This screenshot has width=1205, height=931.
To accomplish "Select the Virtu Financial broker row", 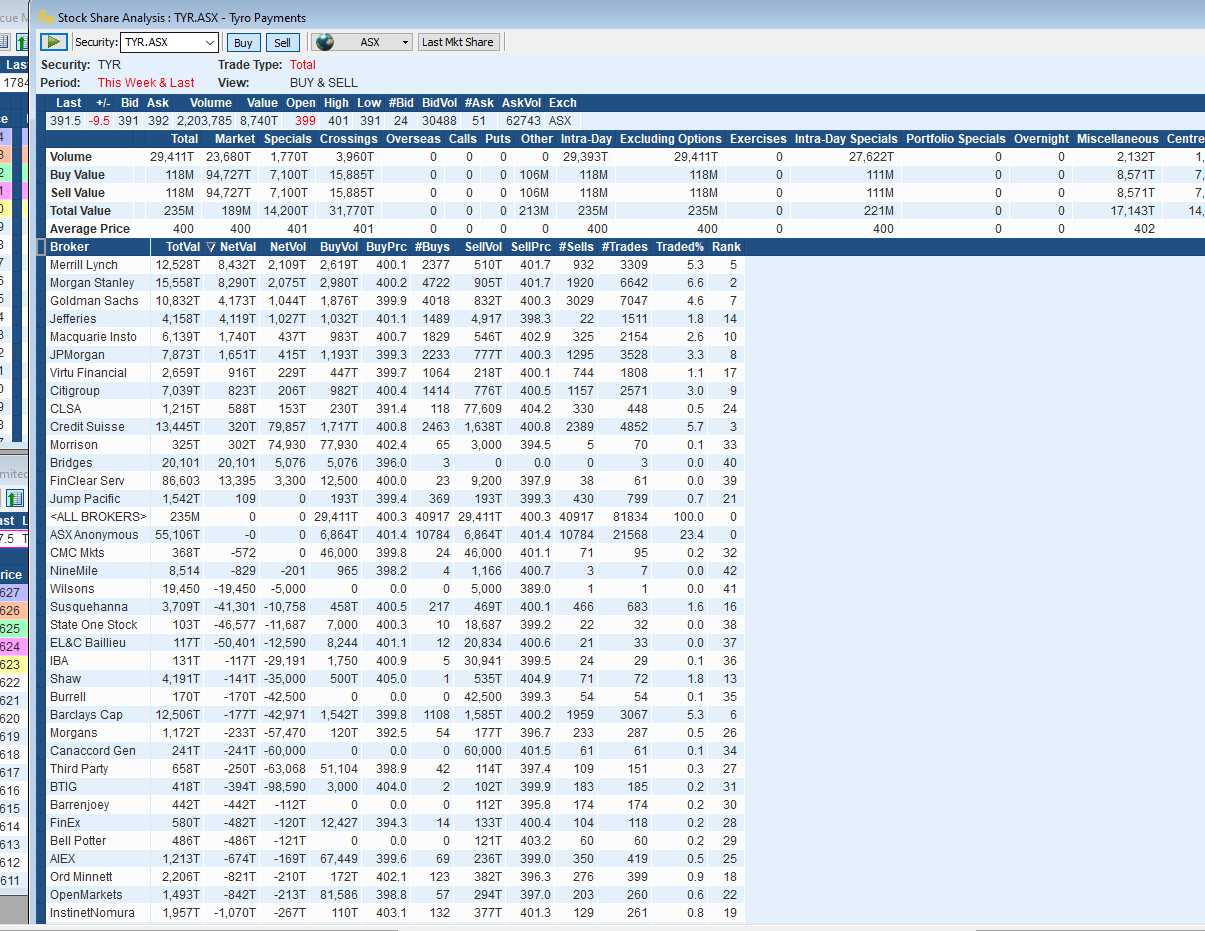I will [x=395, y=373].
